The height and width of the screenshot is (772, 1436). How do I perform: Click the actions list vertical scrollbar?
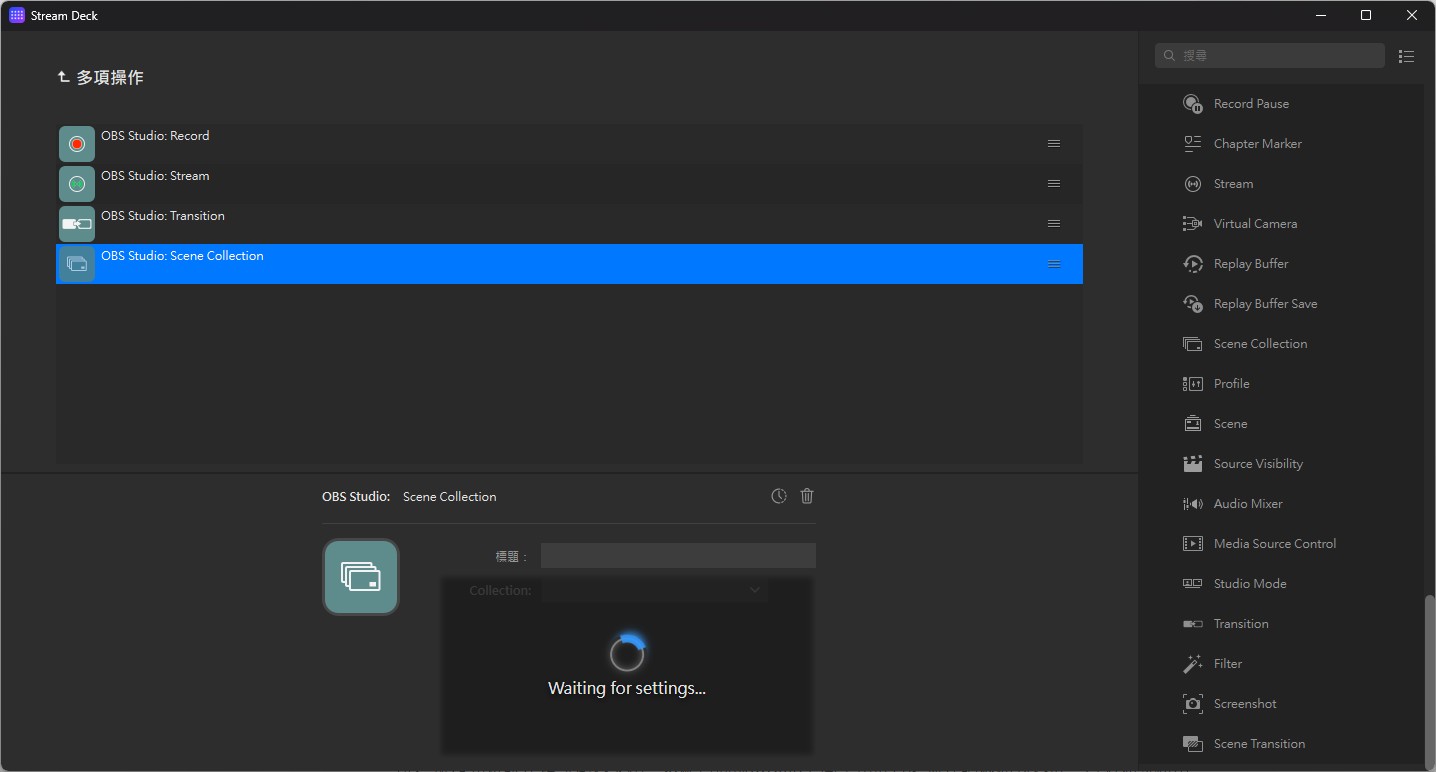pos(1430,680)
